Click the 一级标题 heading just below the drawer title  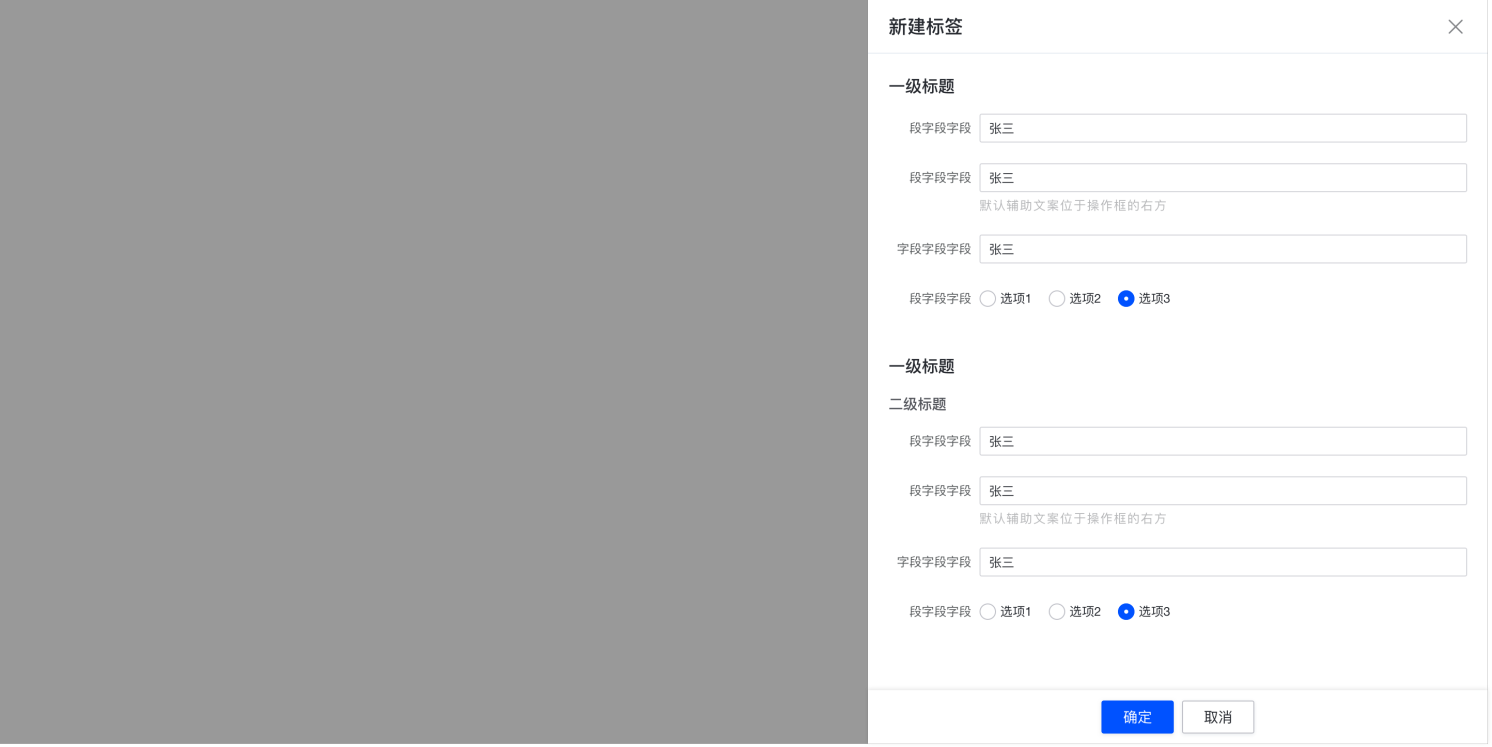[x=924, y=87]
